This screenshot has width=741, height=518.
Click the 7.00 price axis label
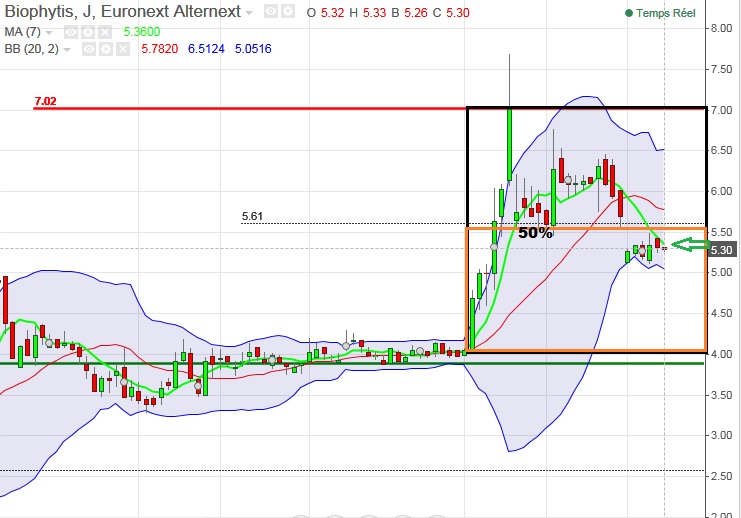pyautogui.click(x=722, y=110)
